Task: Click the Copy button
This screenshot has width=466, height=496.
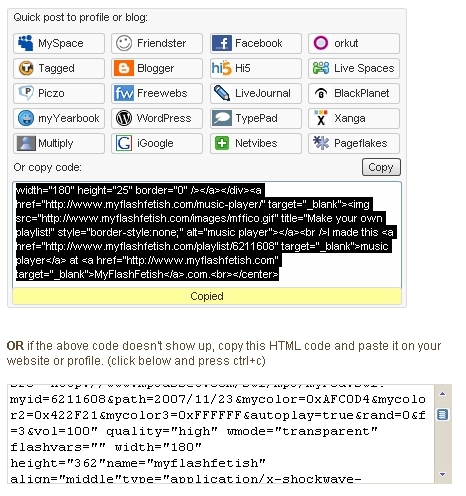Action: pos(381,167)
